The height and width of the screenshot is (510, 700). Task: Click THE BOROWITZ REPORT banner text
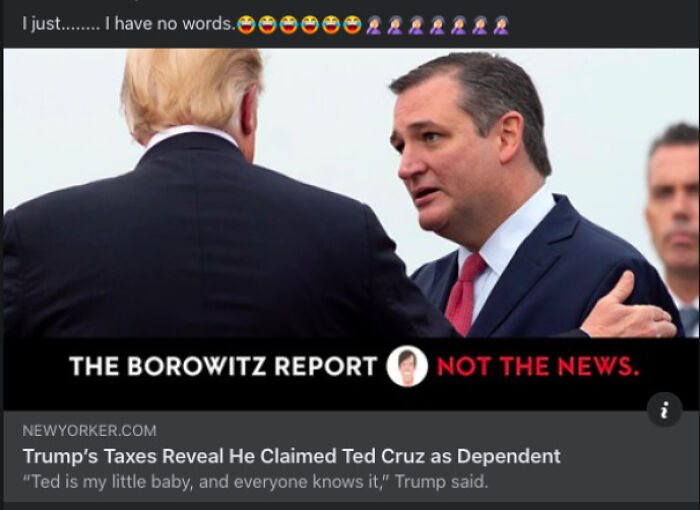(x=224, y=366)
